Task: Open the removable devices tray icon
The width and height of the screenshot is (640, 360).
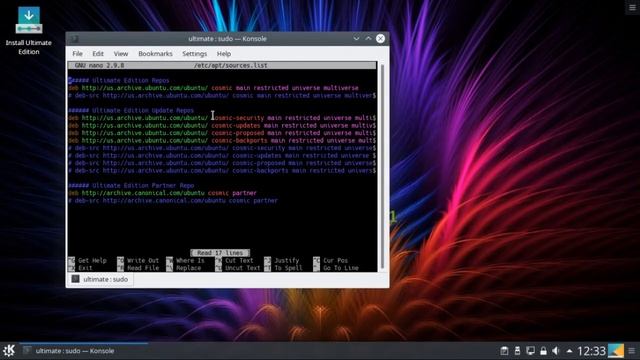Action: click(517, 351)
